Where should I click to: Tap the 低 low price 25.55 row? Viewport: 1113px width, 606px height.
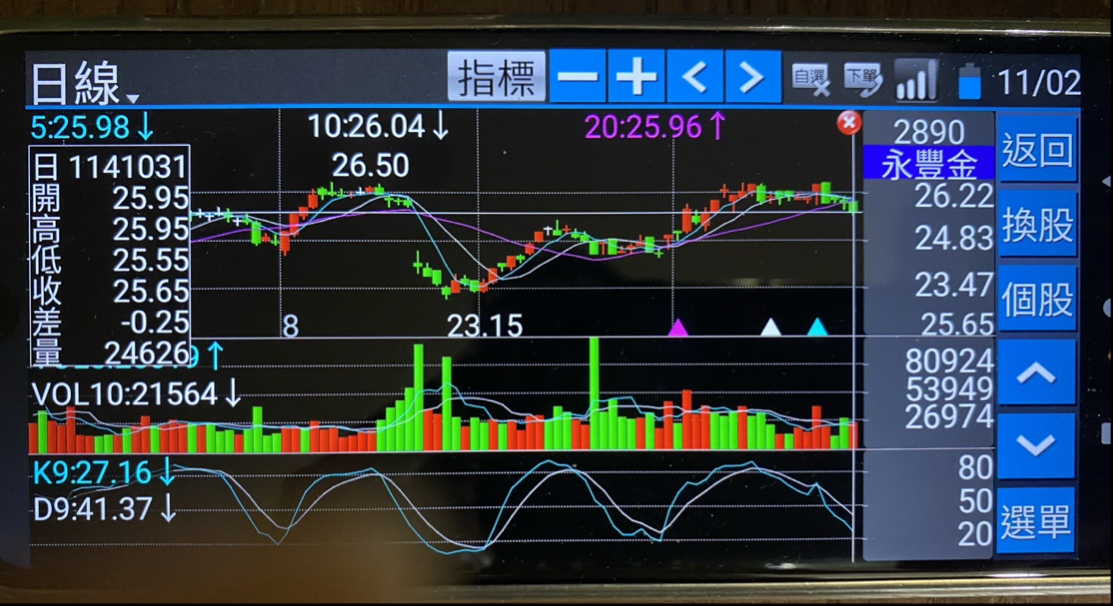(110, 260)
